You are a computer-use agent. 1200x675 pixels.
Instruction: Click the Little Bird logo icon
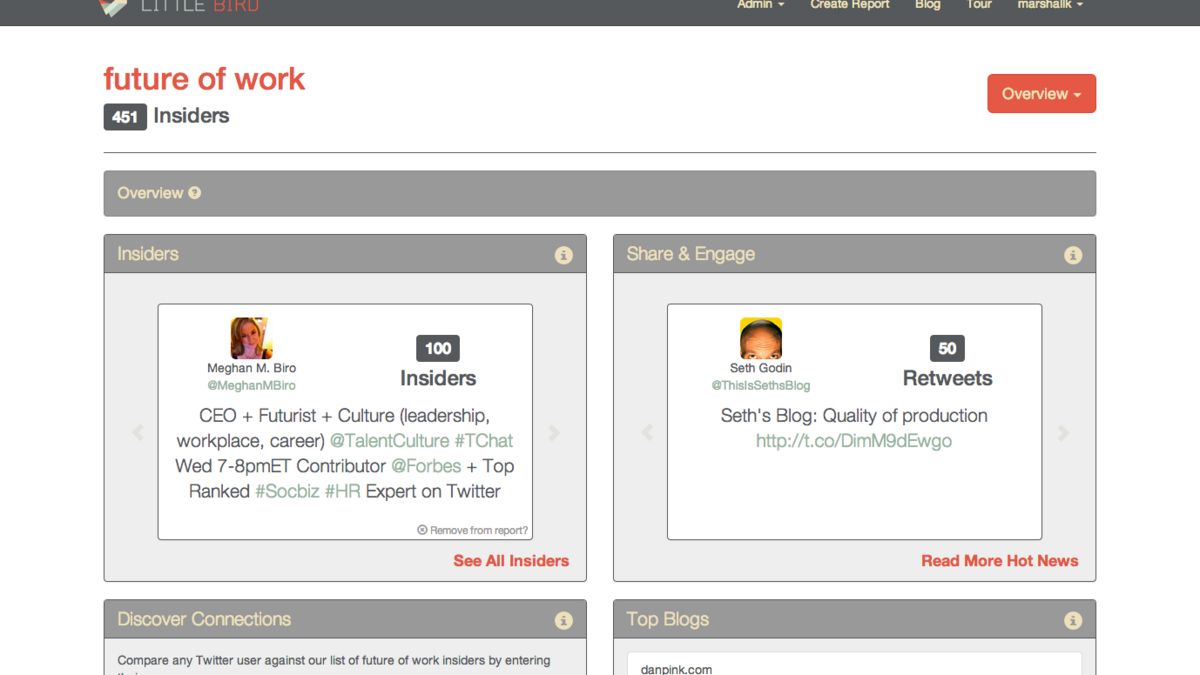[114, 7]
